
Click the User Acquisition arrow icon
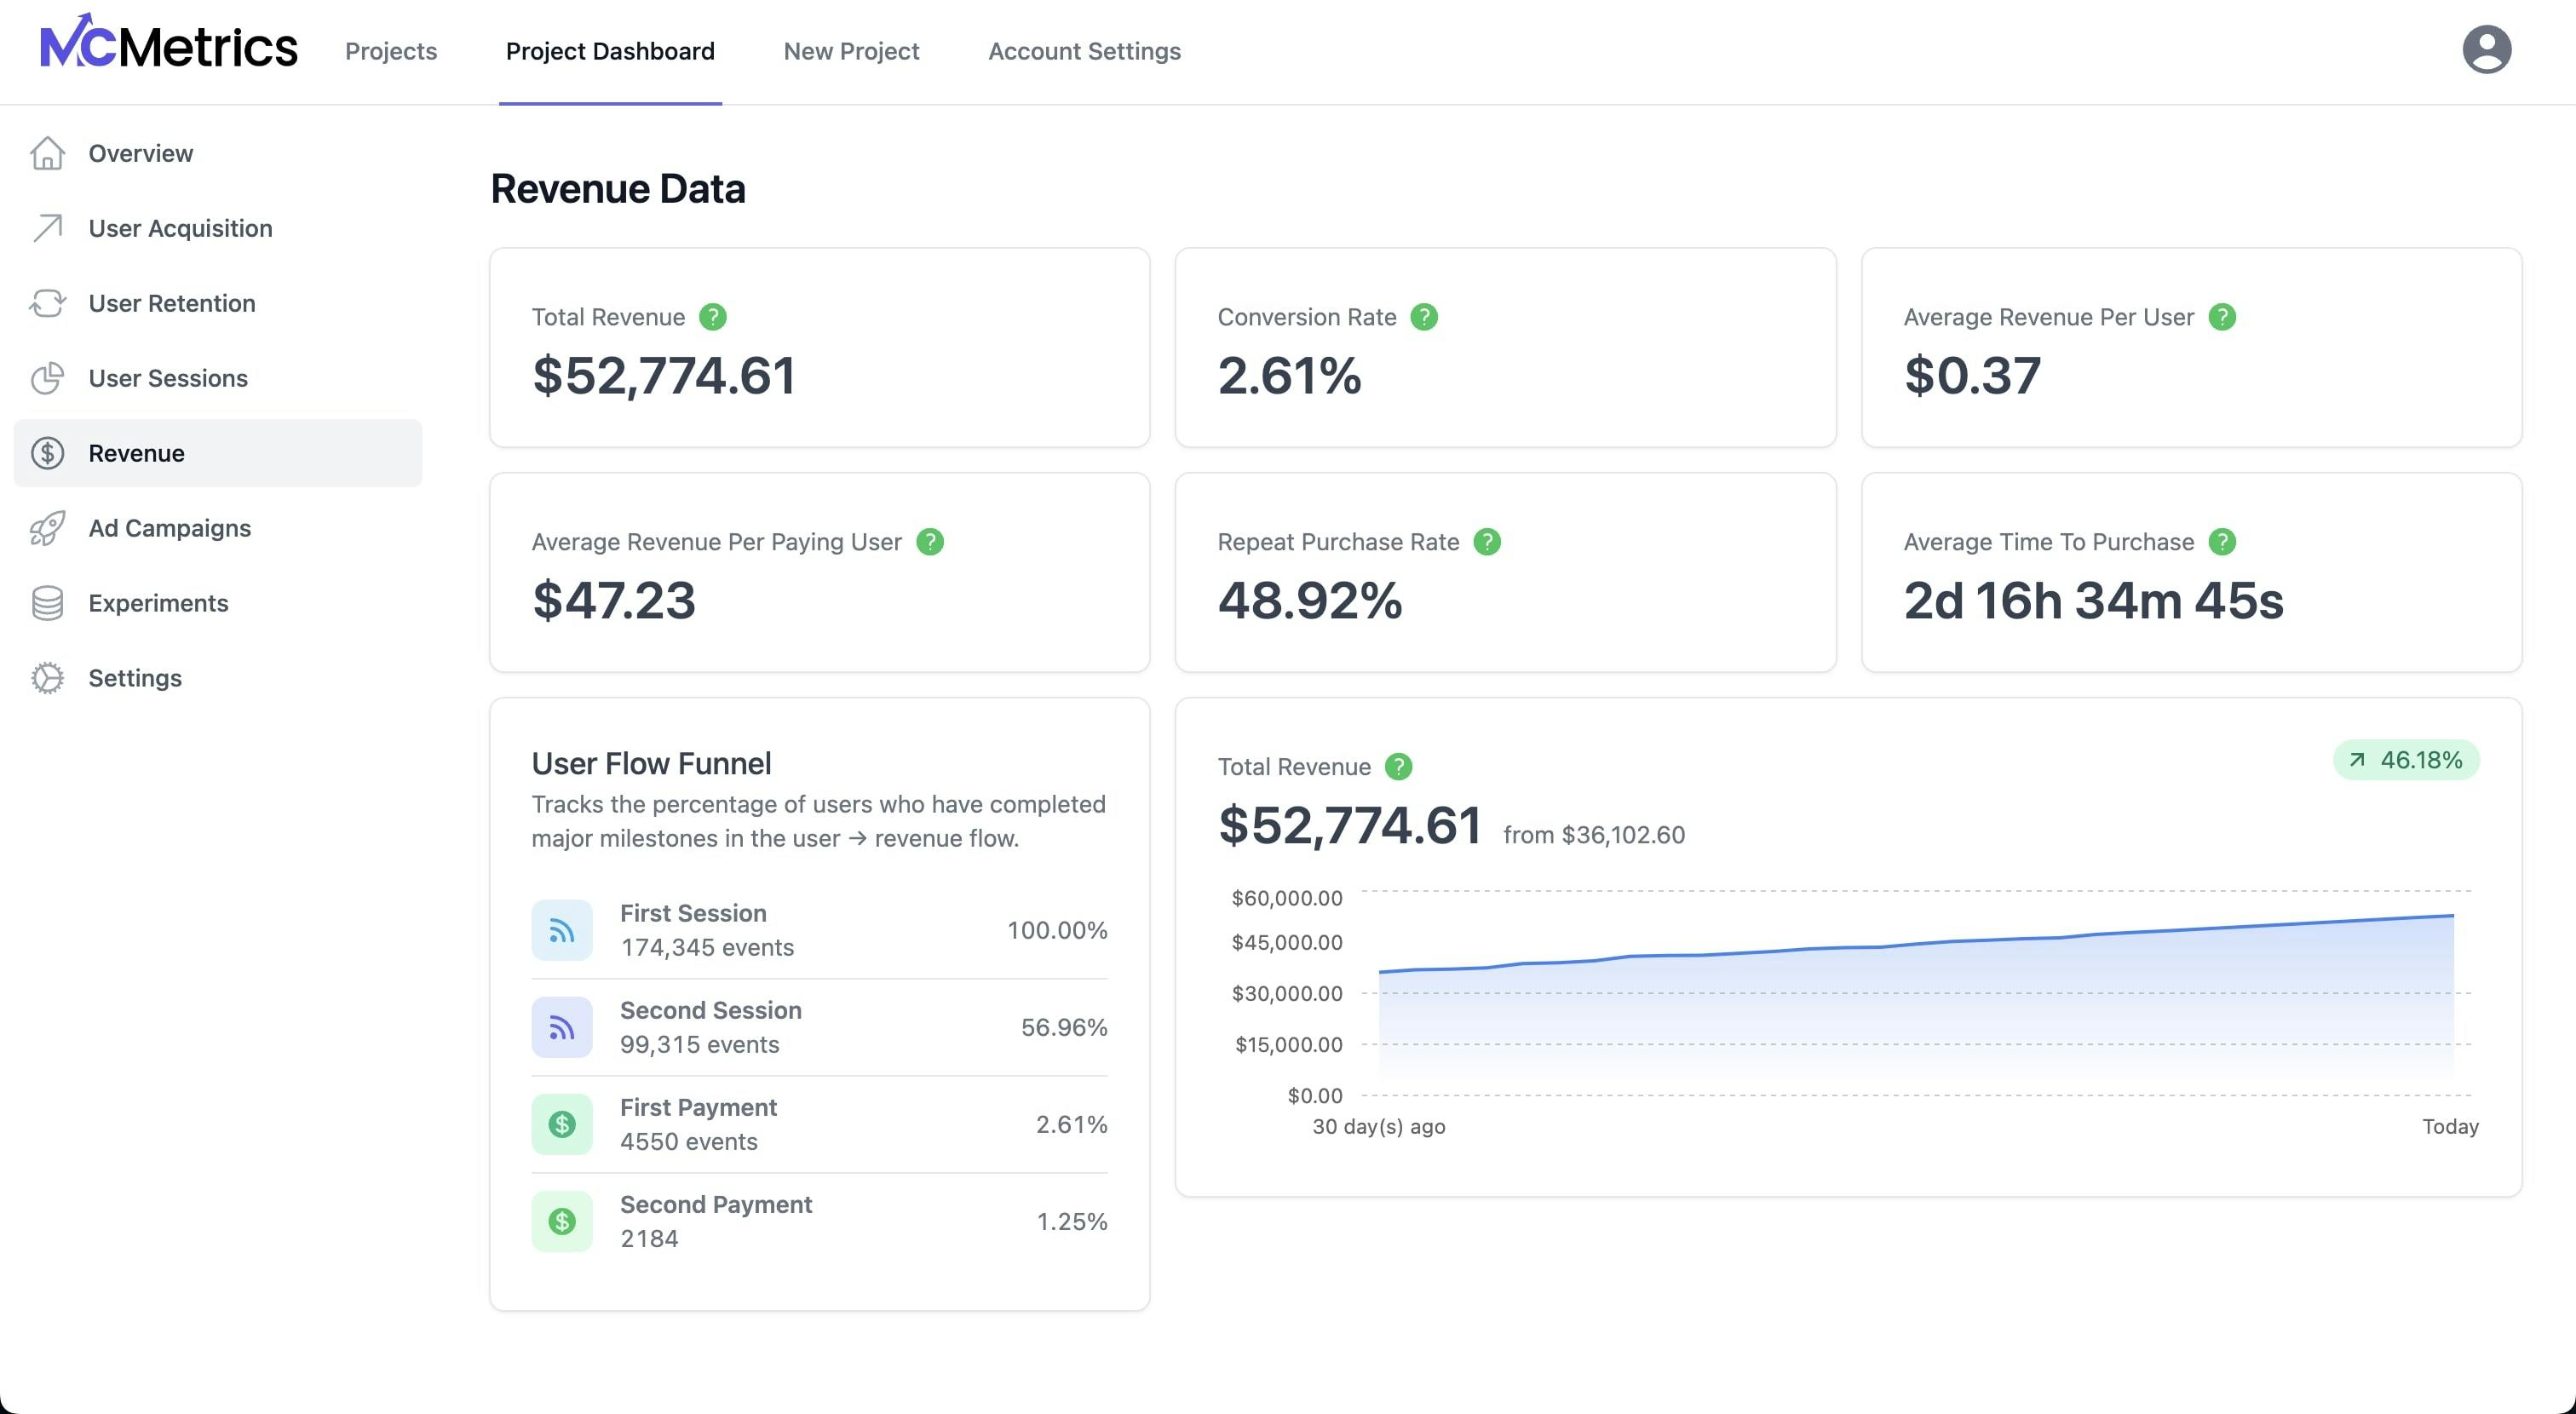coord(47,228)
